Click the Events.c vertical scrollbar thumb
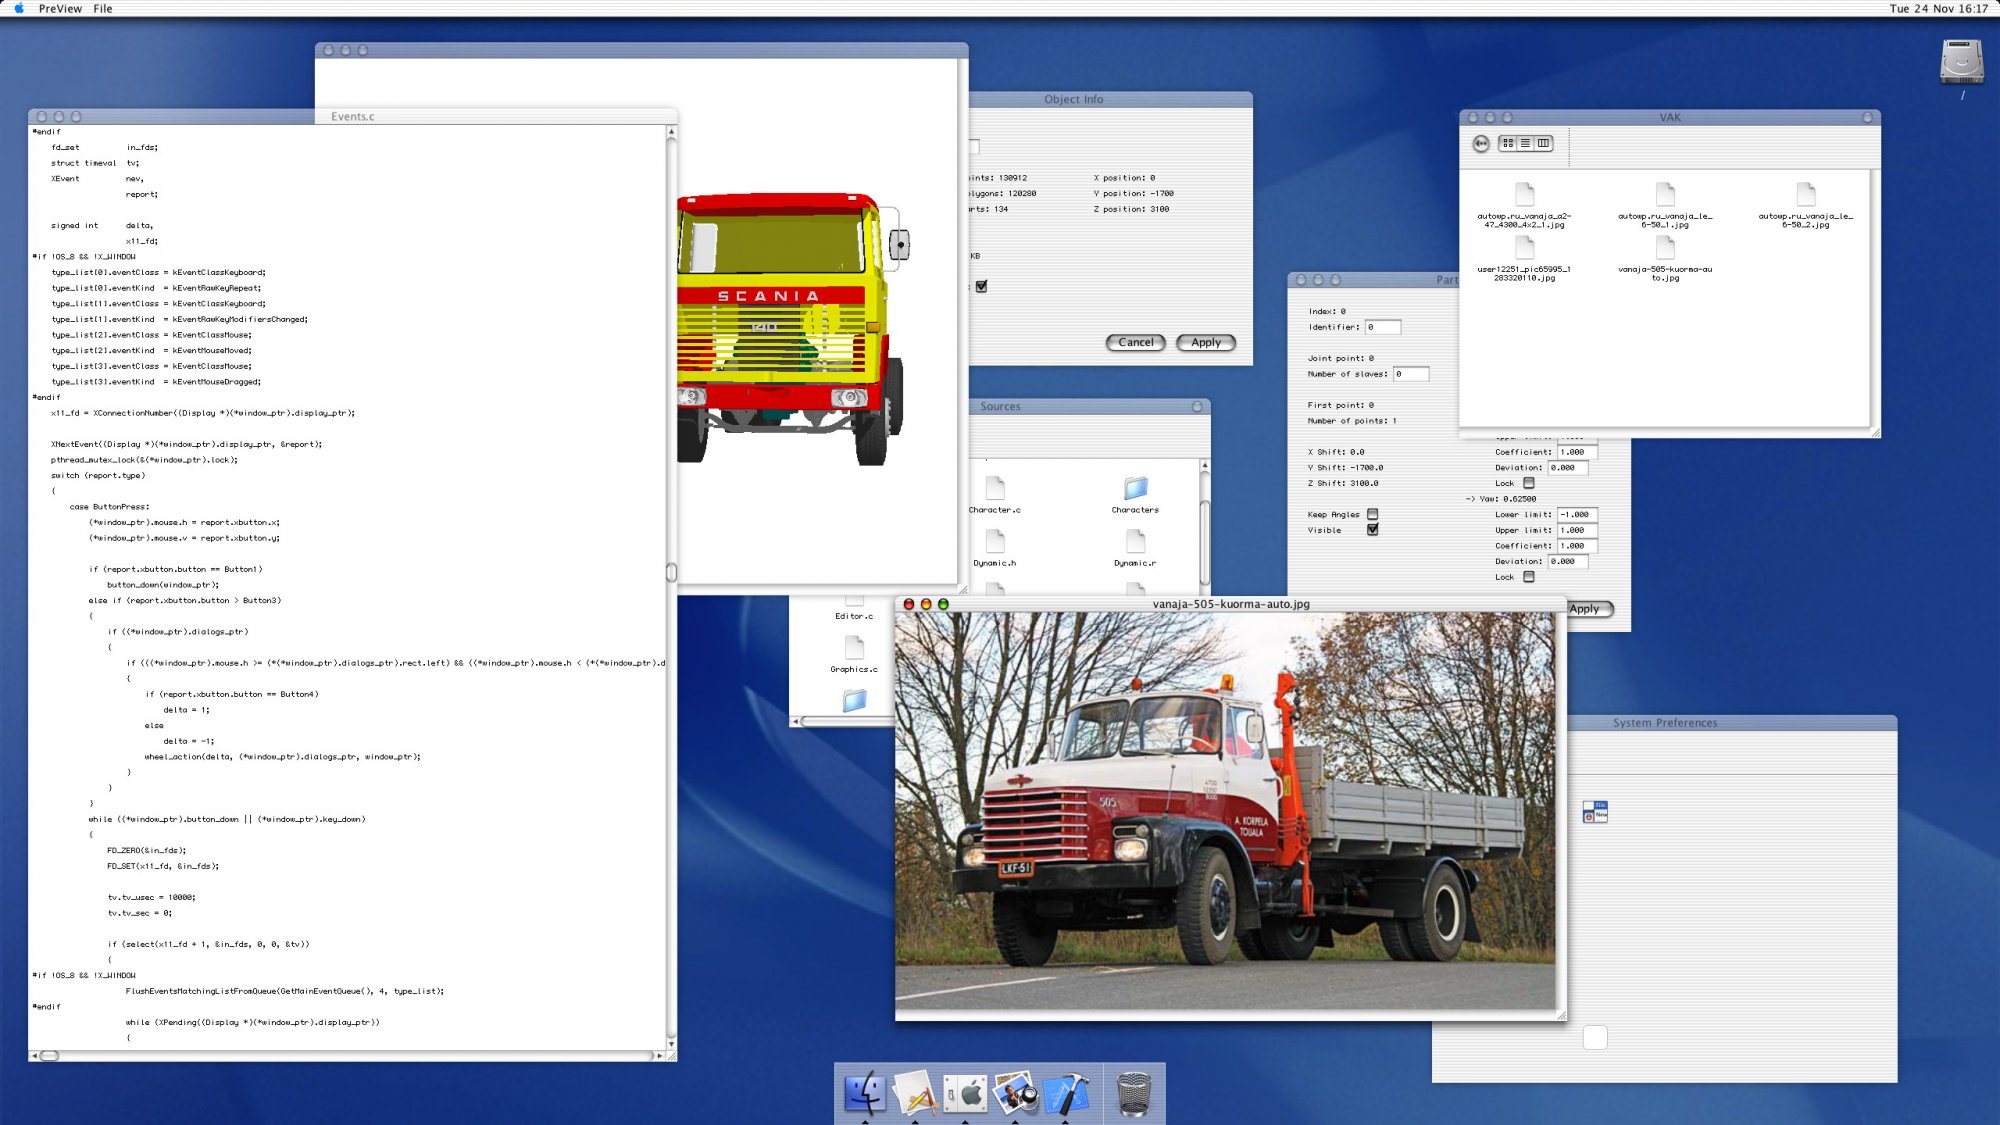The height and width of the screenshot is (1125, 2000). (671, 572)
